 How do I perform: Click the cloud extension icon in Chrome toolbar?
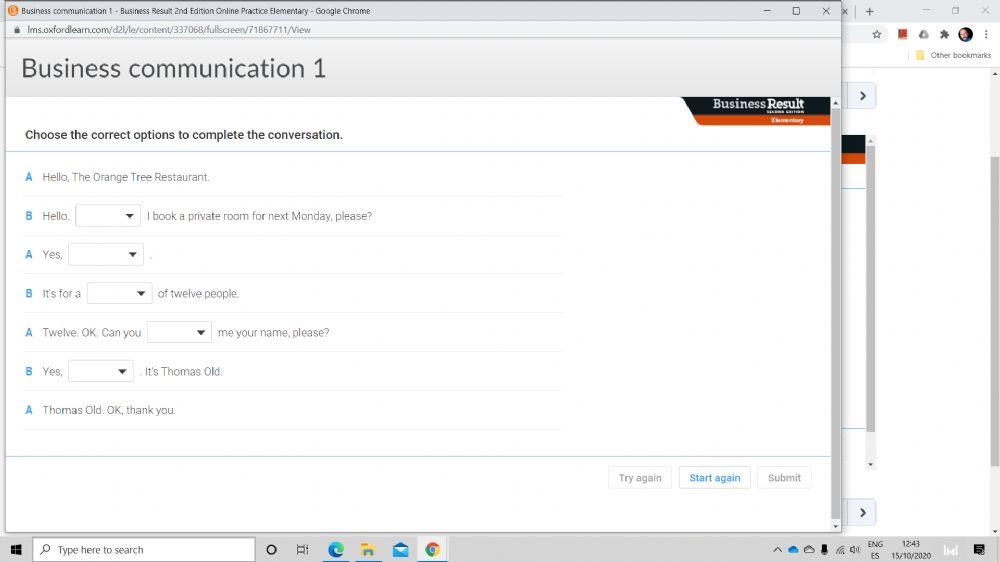(x=923, y=34)
